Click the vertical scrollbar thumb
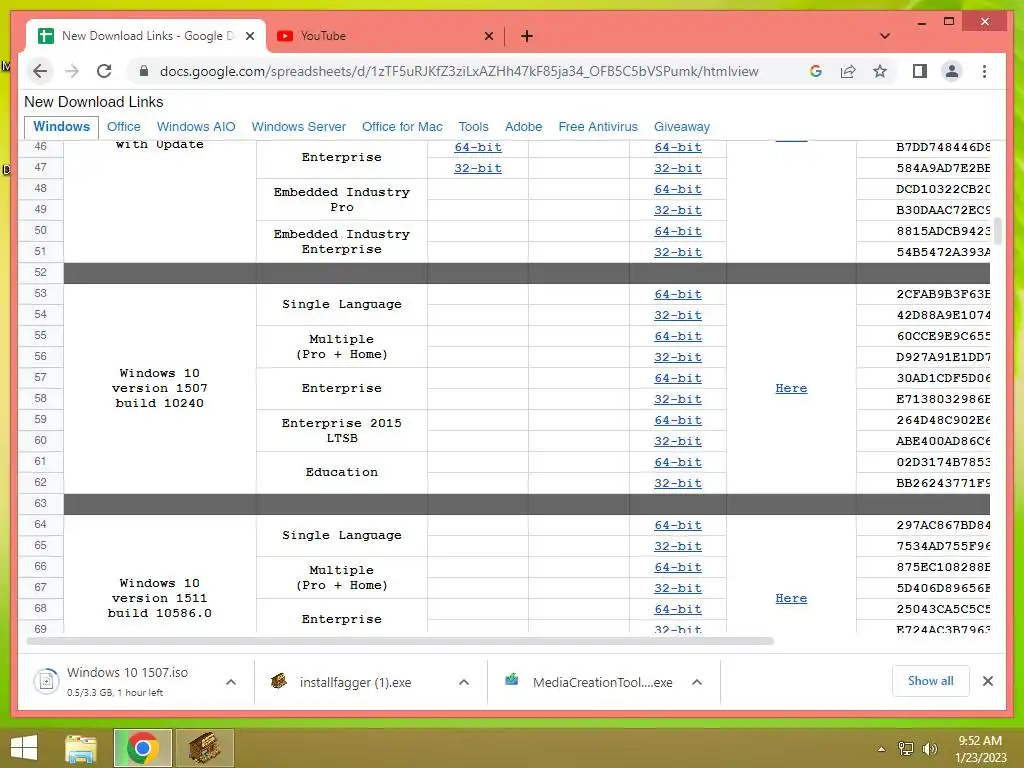Image resolution: width=1024 pixels, height=768 pixels. click(x=998, y=230)
